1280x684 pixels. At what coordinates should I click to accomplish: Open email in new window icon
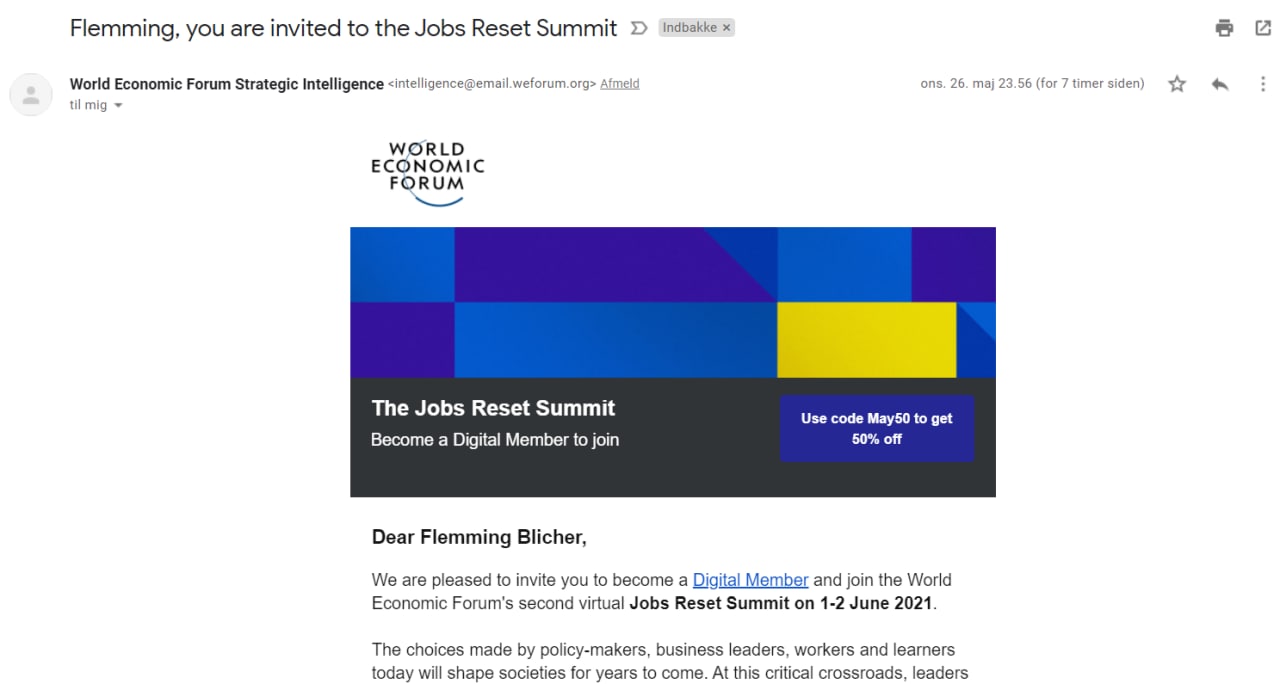click(x=1263, y=28)
